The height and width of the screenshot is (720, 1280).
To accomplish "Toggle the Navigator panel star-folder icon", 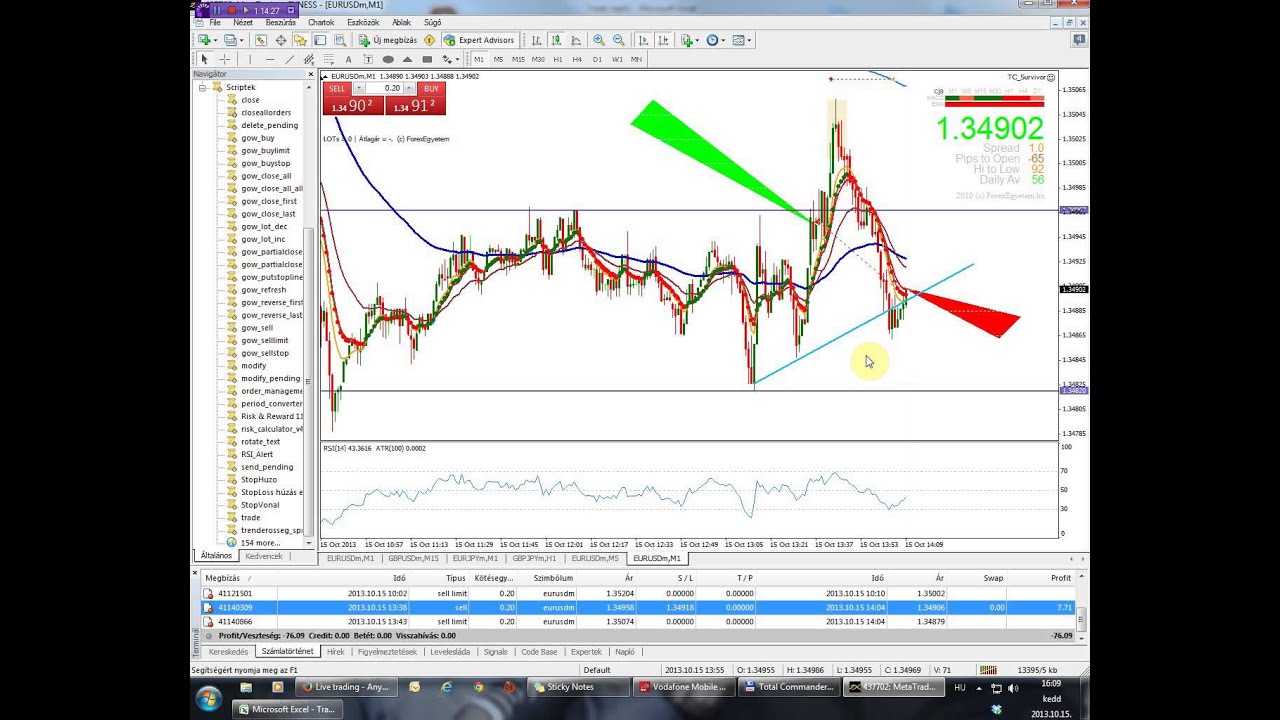I will [x=300, y=40].
